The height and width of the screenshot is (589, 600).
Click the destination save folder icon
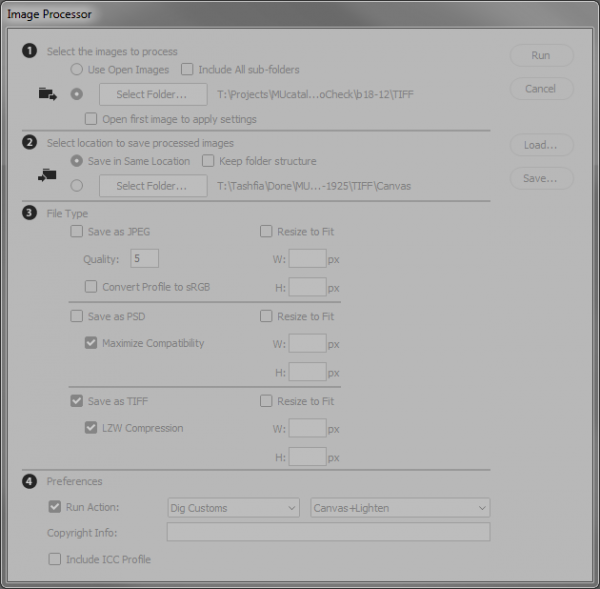click(47, 175)
